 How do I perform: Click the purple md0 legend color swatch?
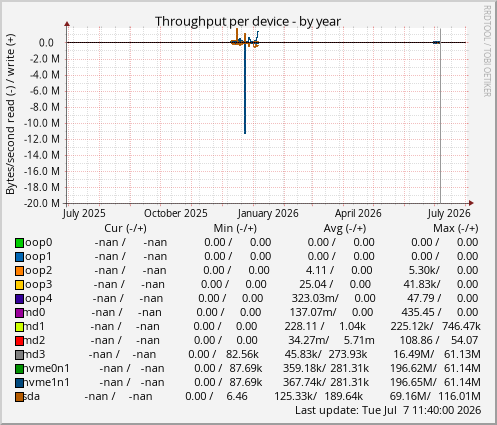19,313
